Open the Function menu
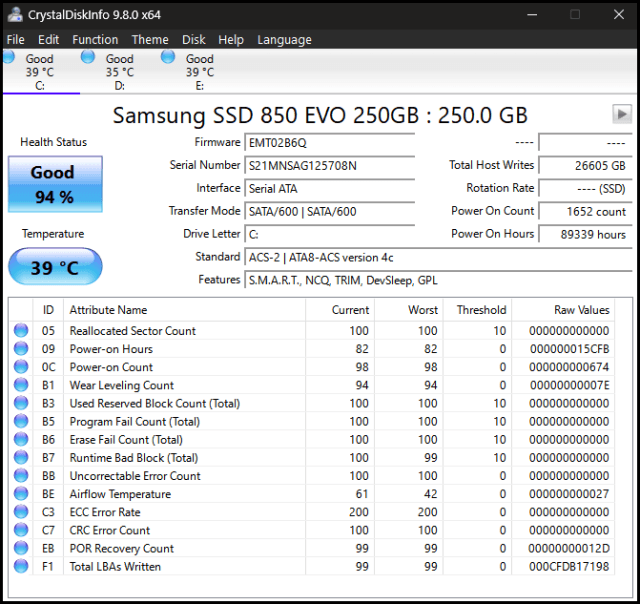Image resolution: width=640 pixels, height=604 pixels. pyautogui.click(x=95, y=40)
